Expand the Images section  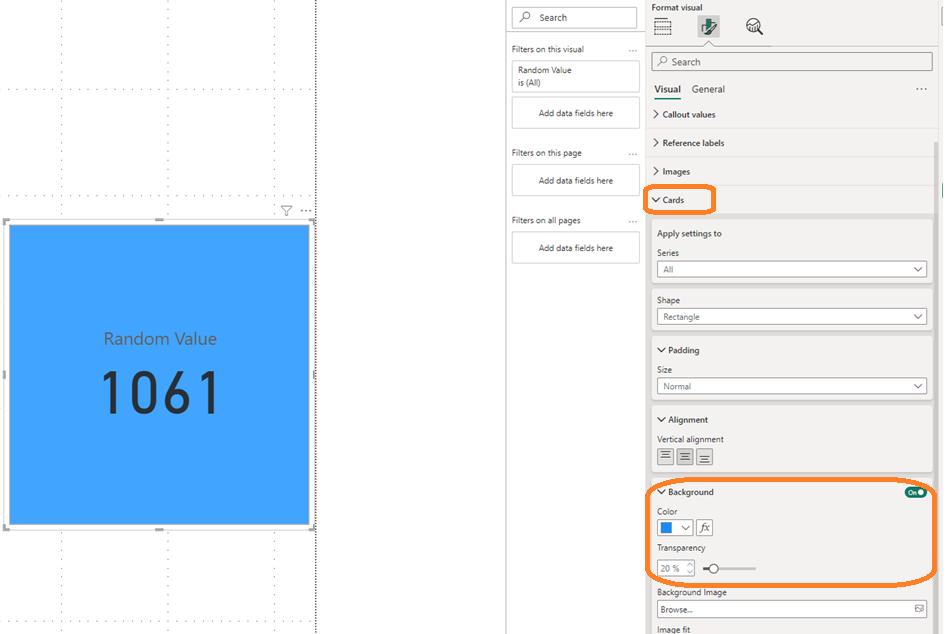pos(671,171)
